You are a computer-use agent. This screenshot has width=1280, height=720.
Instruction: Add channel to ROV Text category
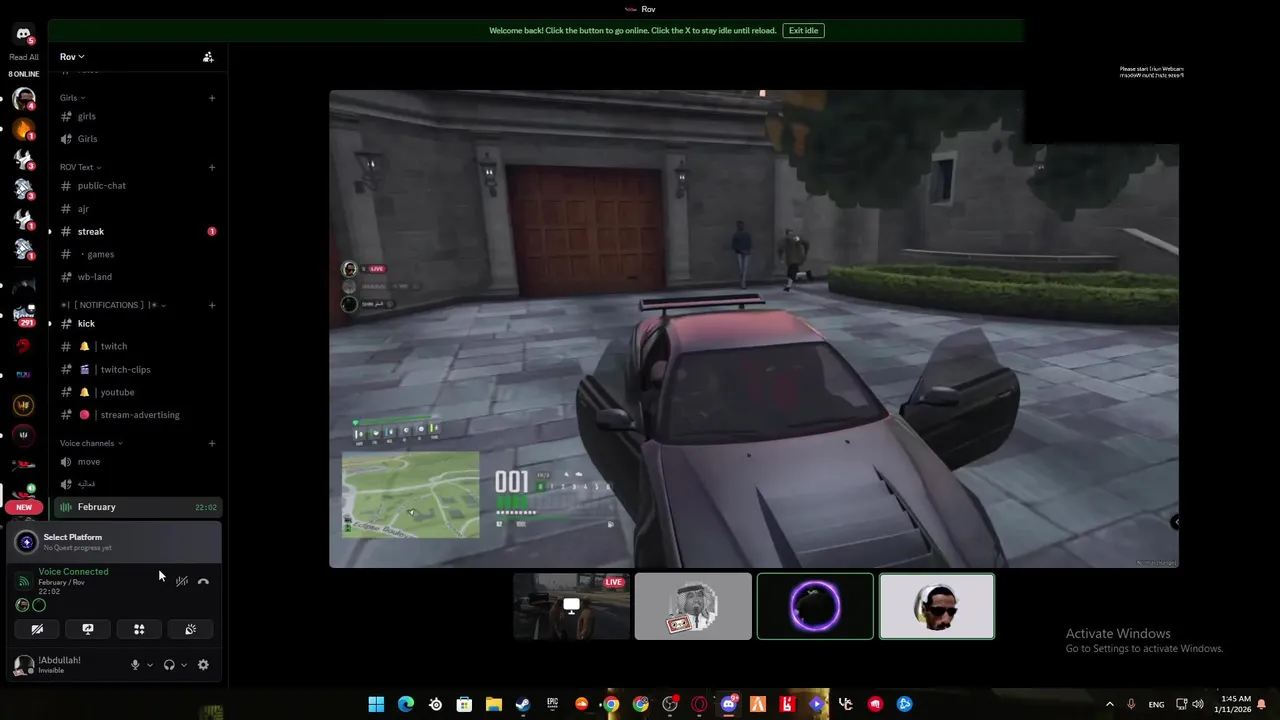[212, 167]
